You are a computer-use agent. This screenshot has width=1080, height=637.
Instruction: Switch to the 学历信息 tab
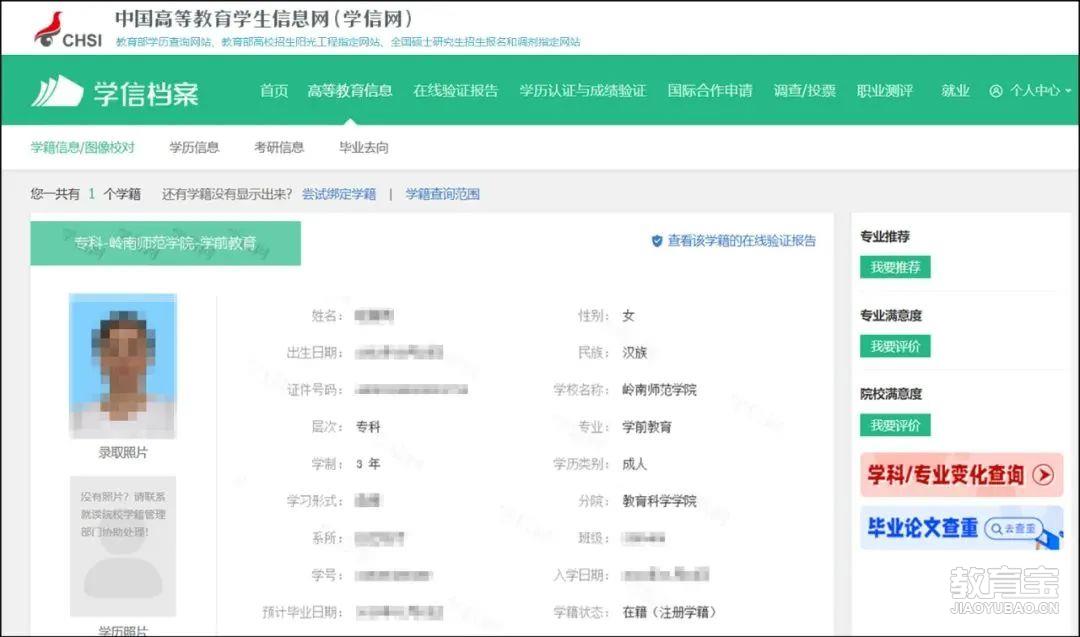point(194,147)
